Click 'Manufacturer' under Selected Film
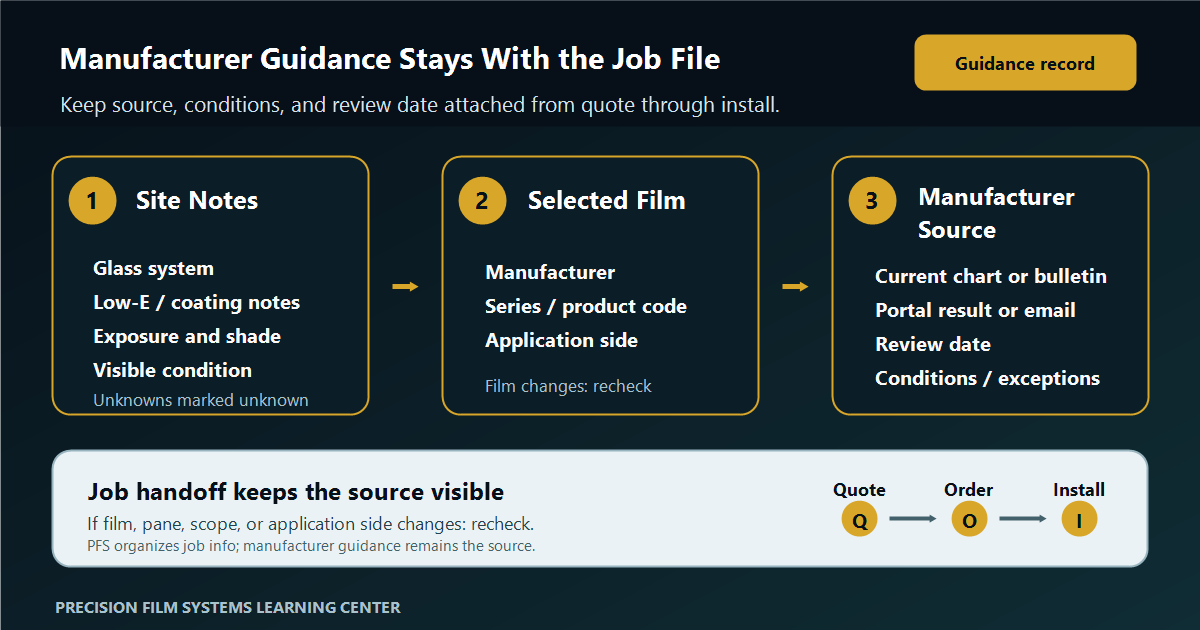The image size is (1200, 630). (x=550, y=272)
